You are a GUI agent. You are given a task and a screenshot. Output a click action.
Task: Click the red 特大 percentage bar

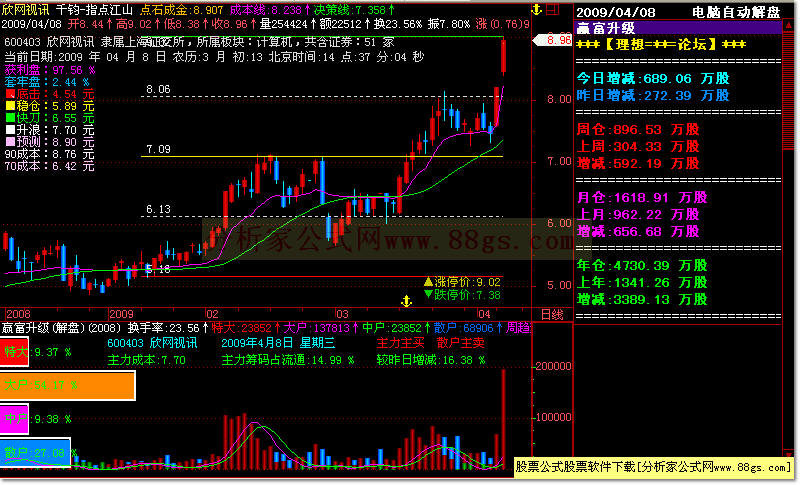(14, 352)
